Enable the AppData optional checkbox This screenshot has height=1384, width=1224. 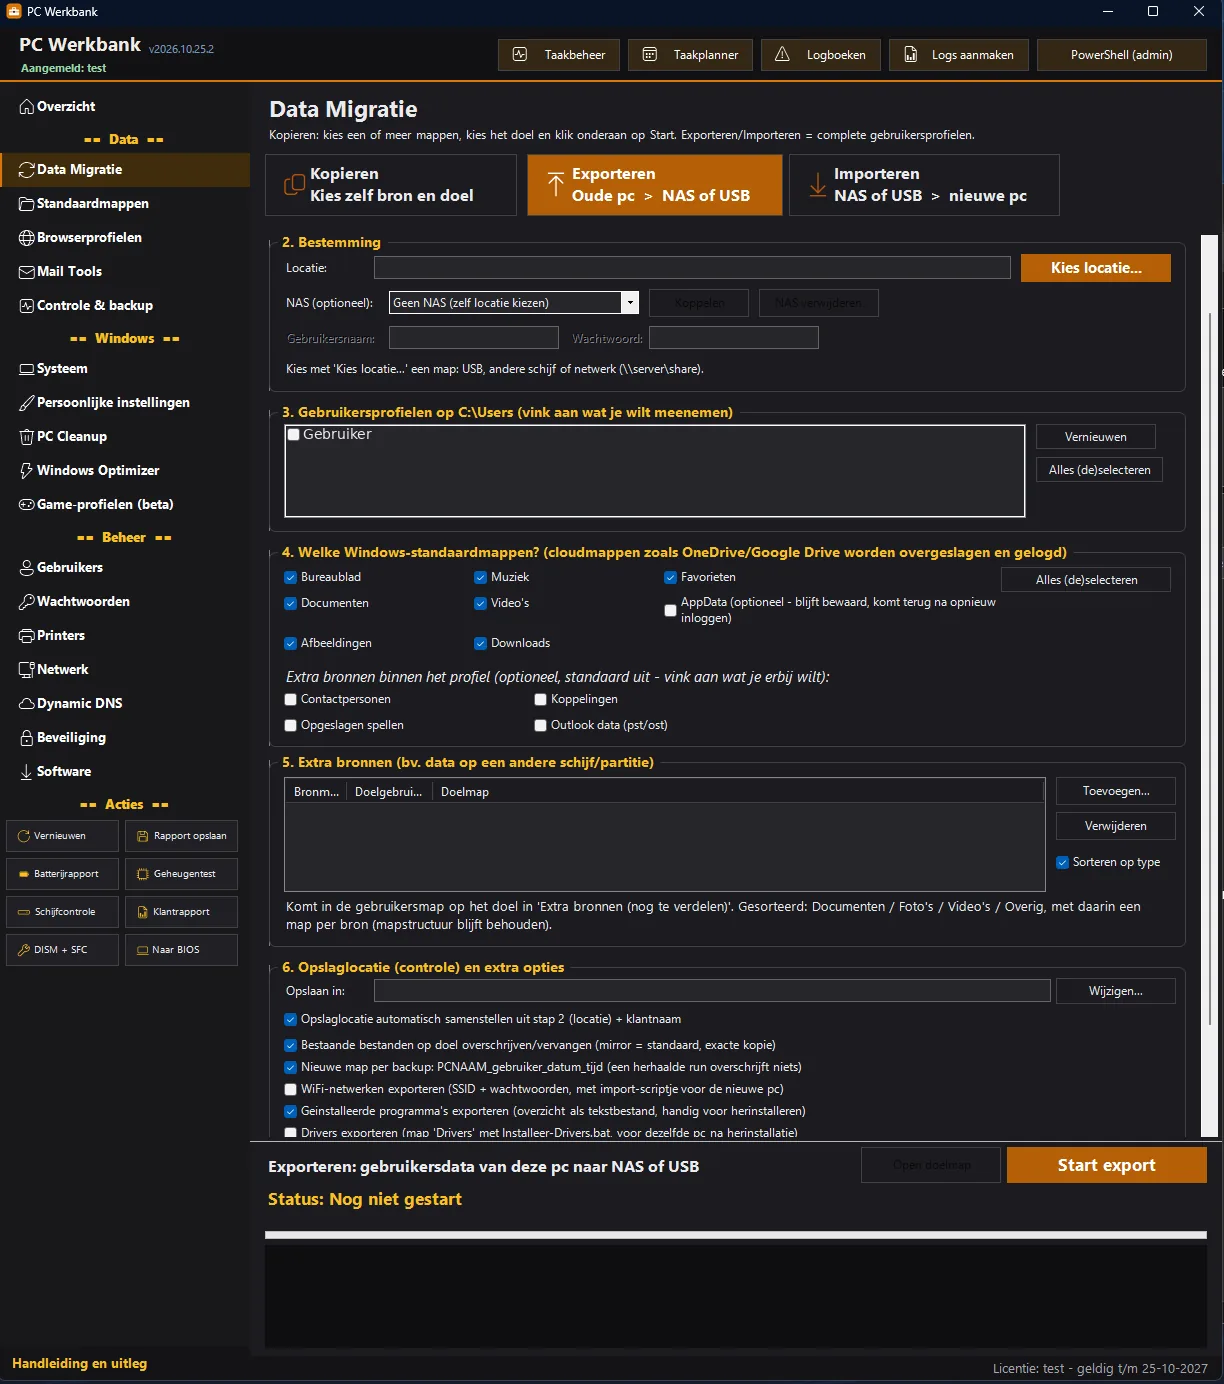(x=671, y=610)
